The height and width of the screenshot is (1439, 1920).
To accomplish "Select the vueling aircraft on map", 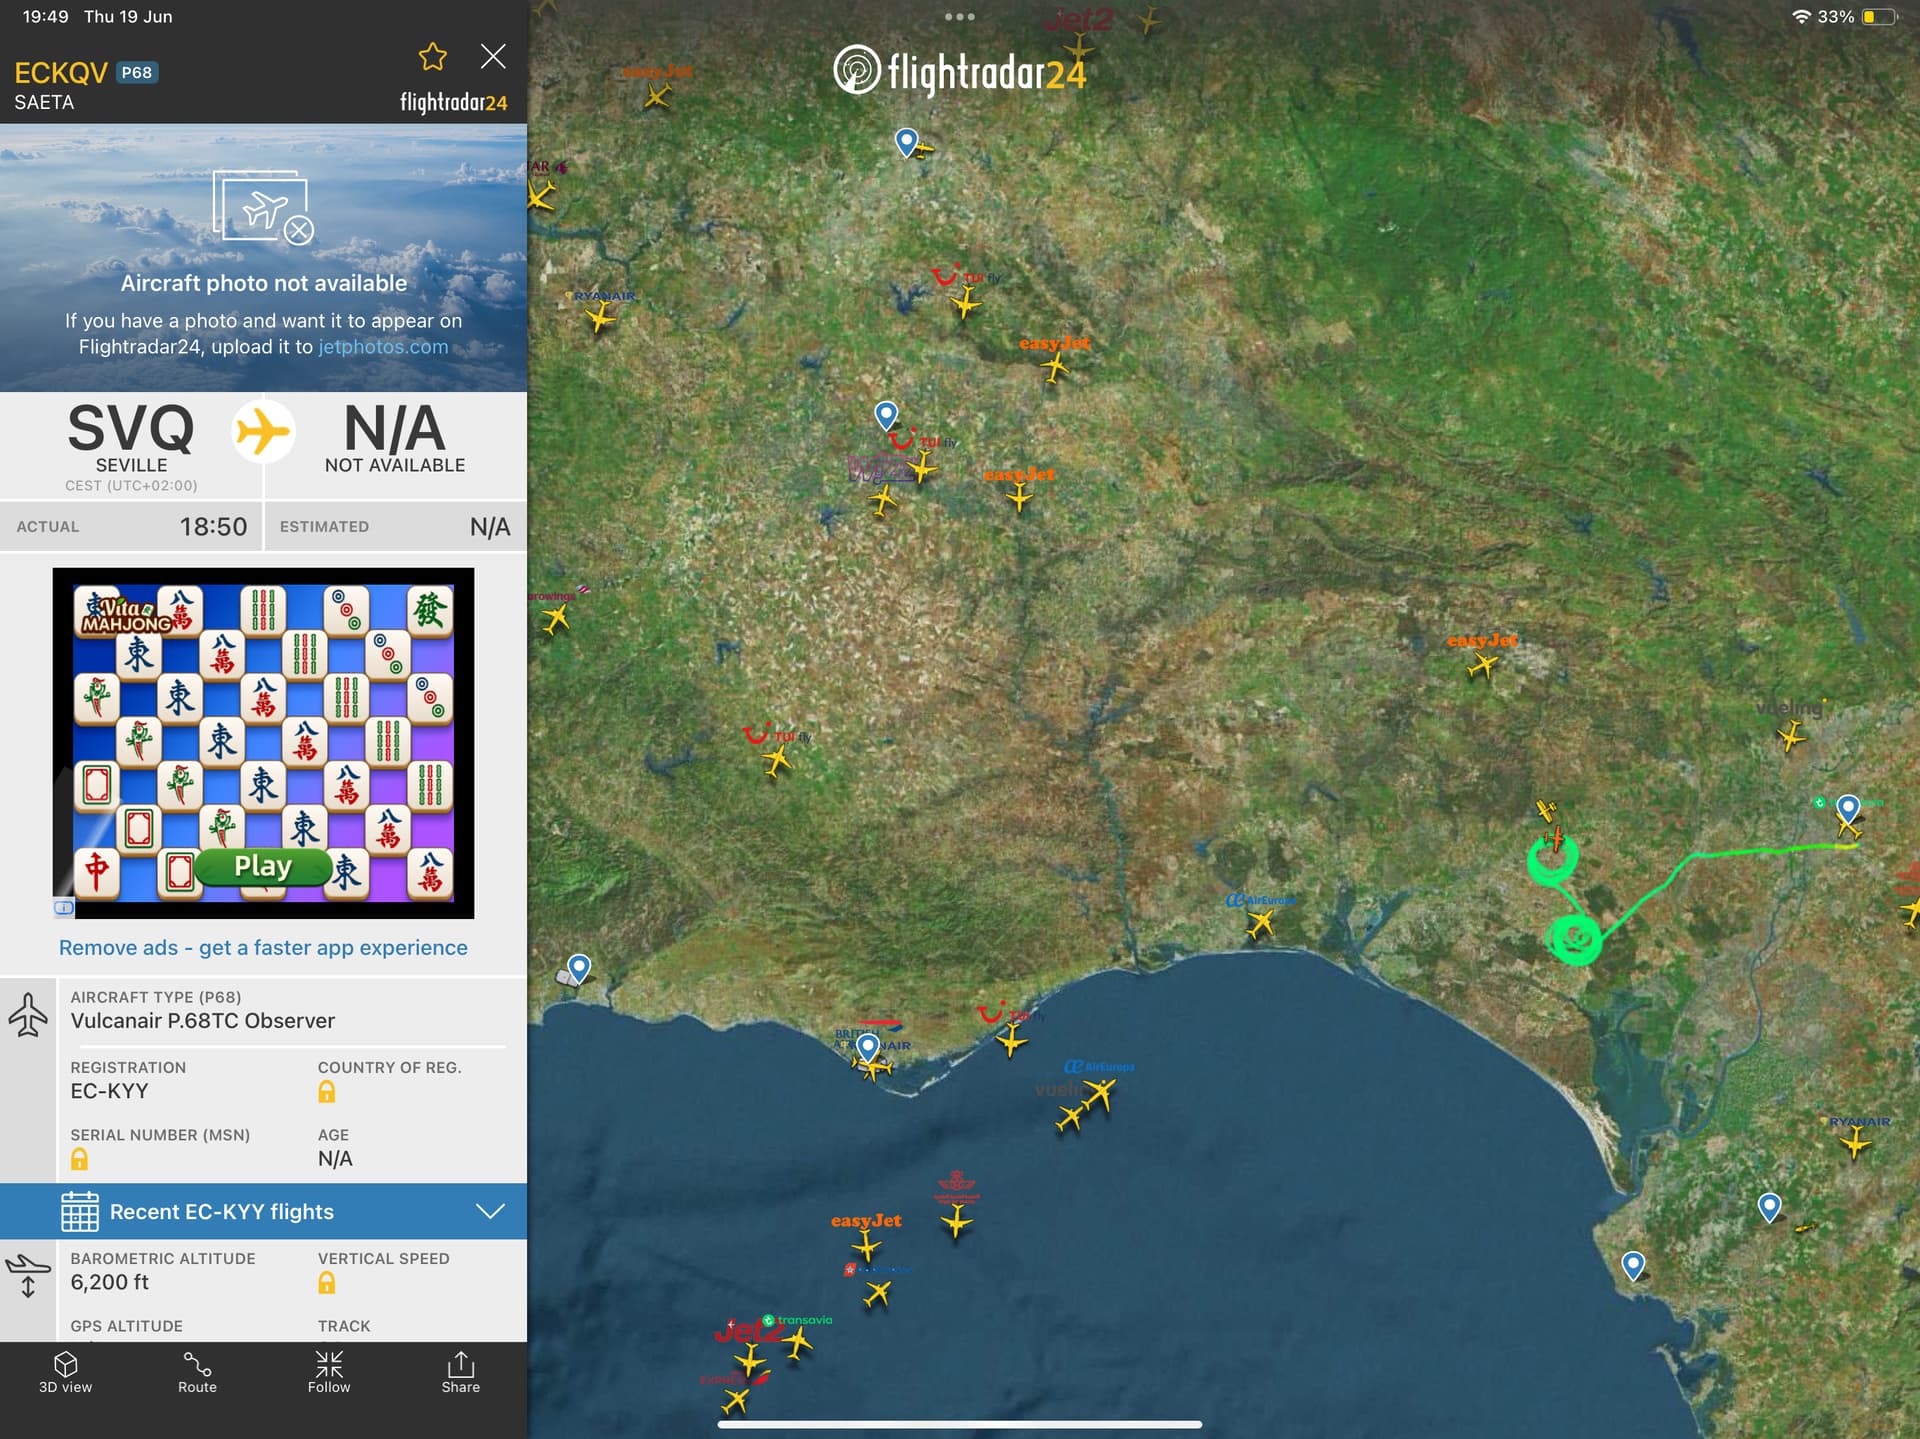I will (1791, 737).
